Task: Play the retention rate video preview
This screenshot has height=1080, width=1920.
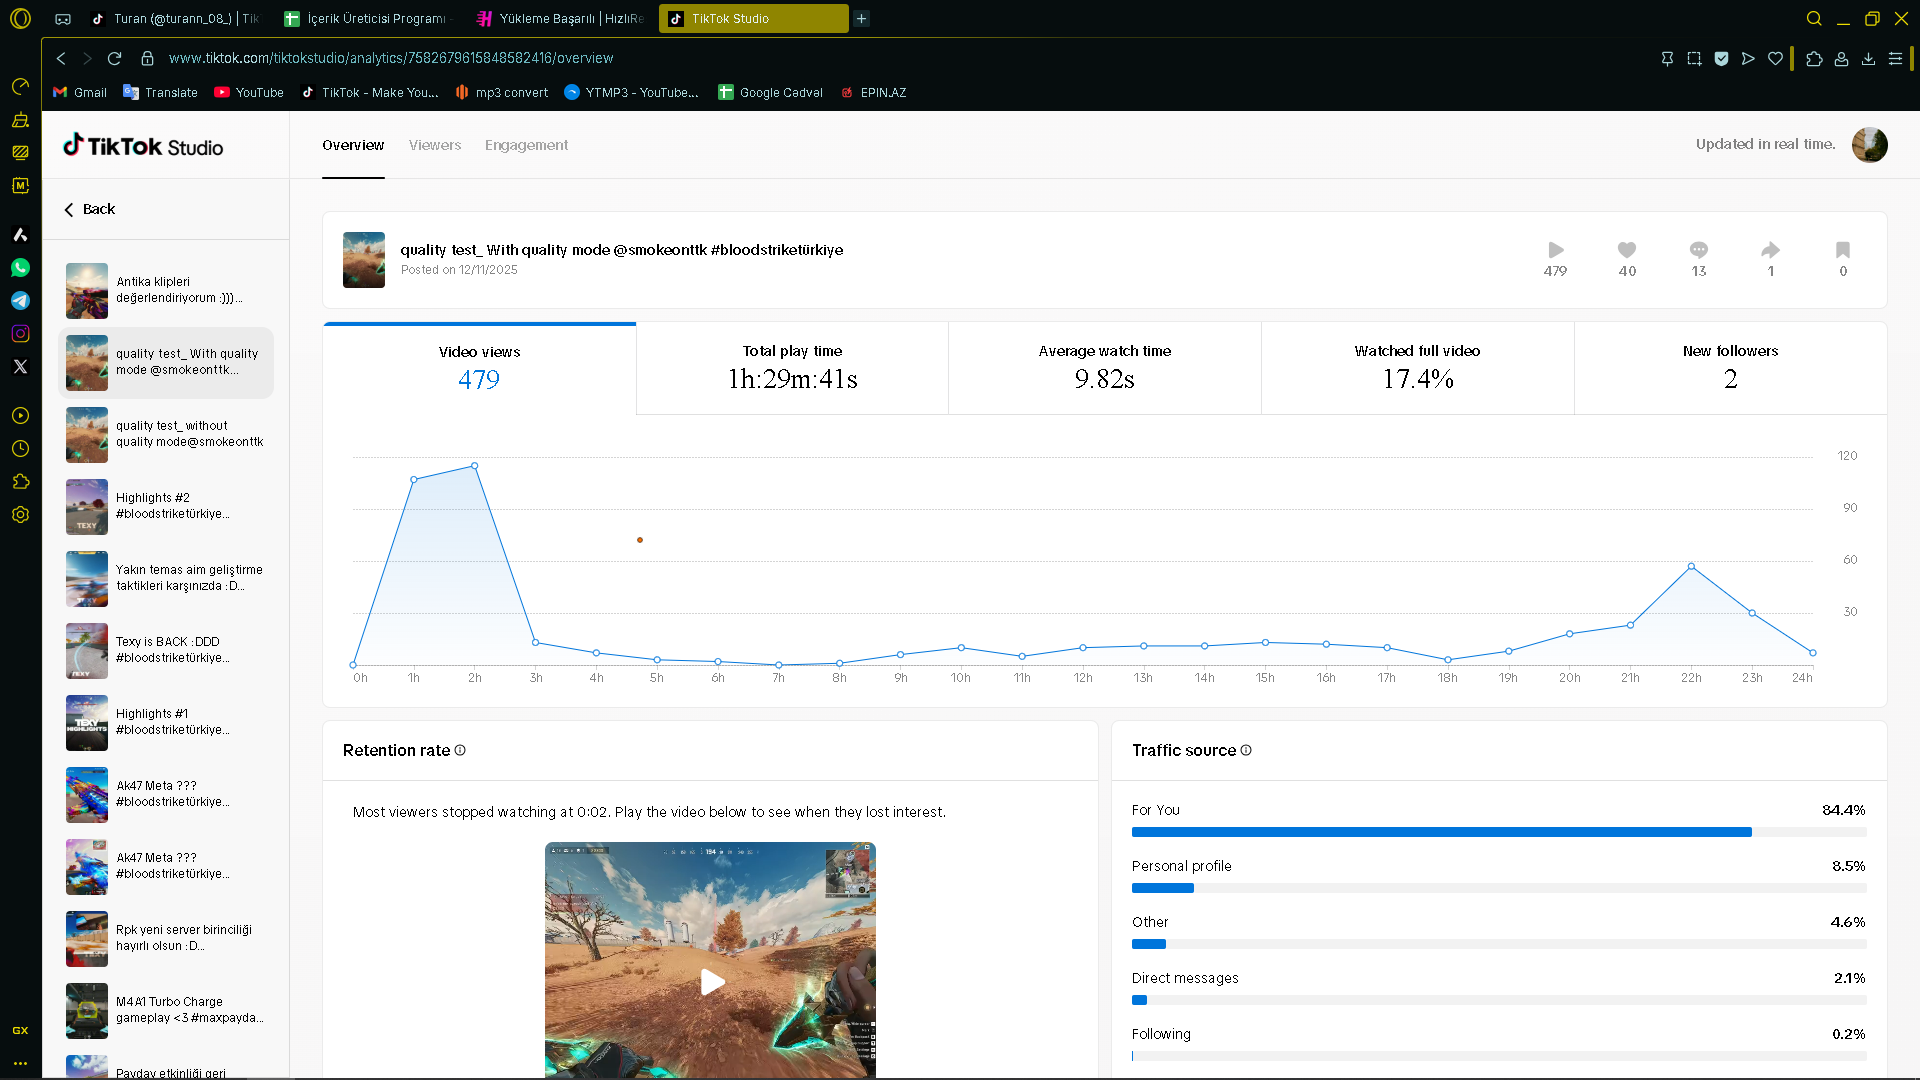Action: coord(711,982)
